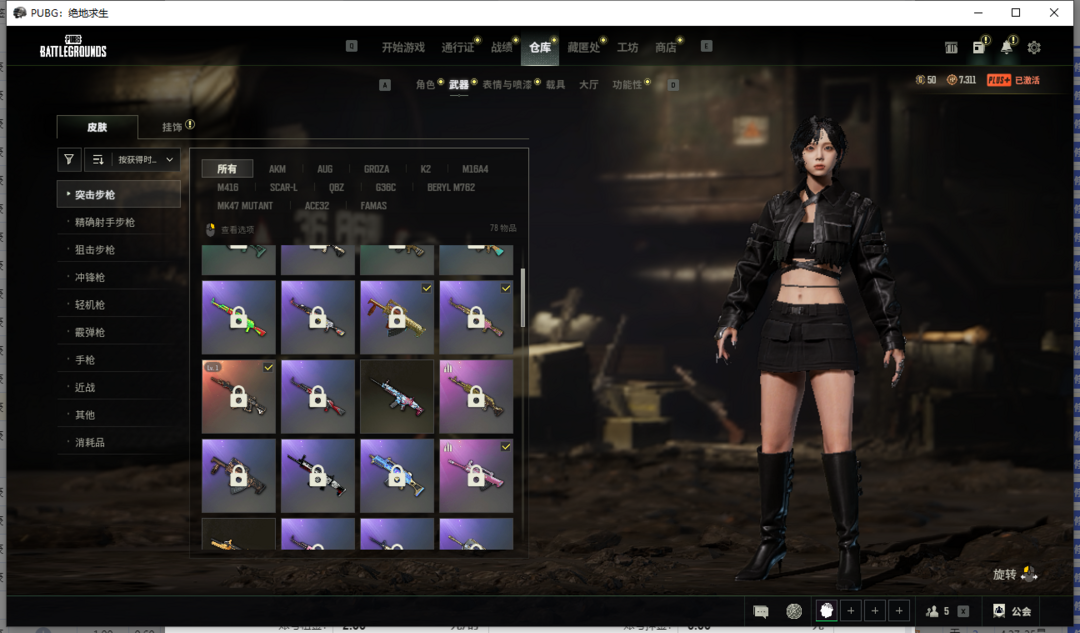The width and height of the screenshot is (1080, 633).
Task: Filter skins by BERYL M762
Action: (x=450, y=187)
